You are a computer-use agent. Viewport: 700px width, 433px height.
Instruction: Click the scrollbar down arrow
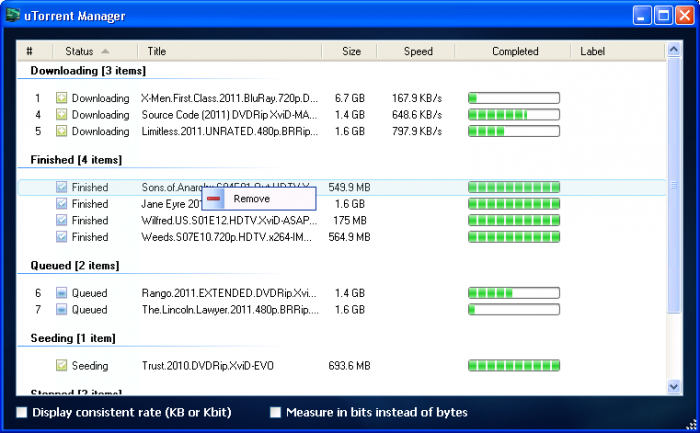(x=674, y=386)
